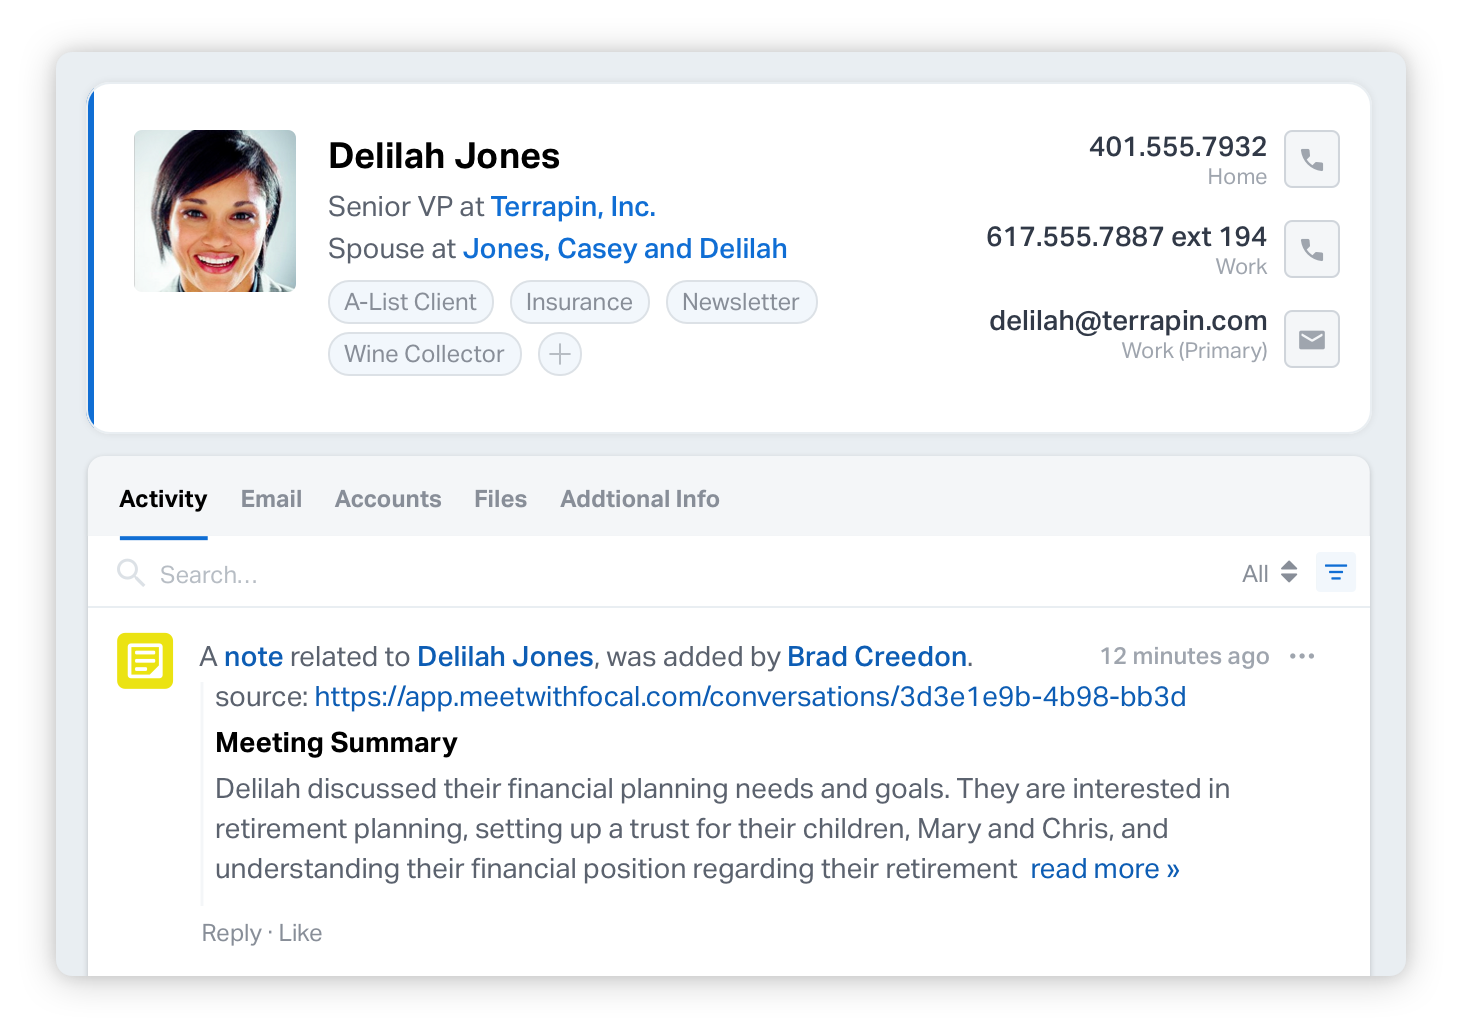The height and width of the screenshot is (1036, 1462).
Task: Open the Addtional Info tab
Action: point(640,499)
